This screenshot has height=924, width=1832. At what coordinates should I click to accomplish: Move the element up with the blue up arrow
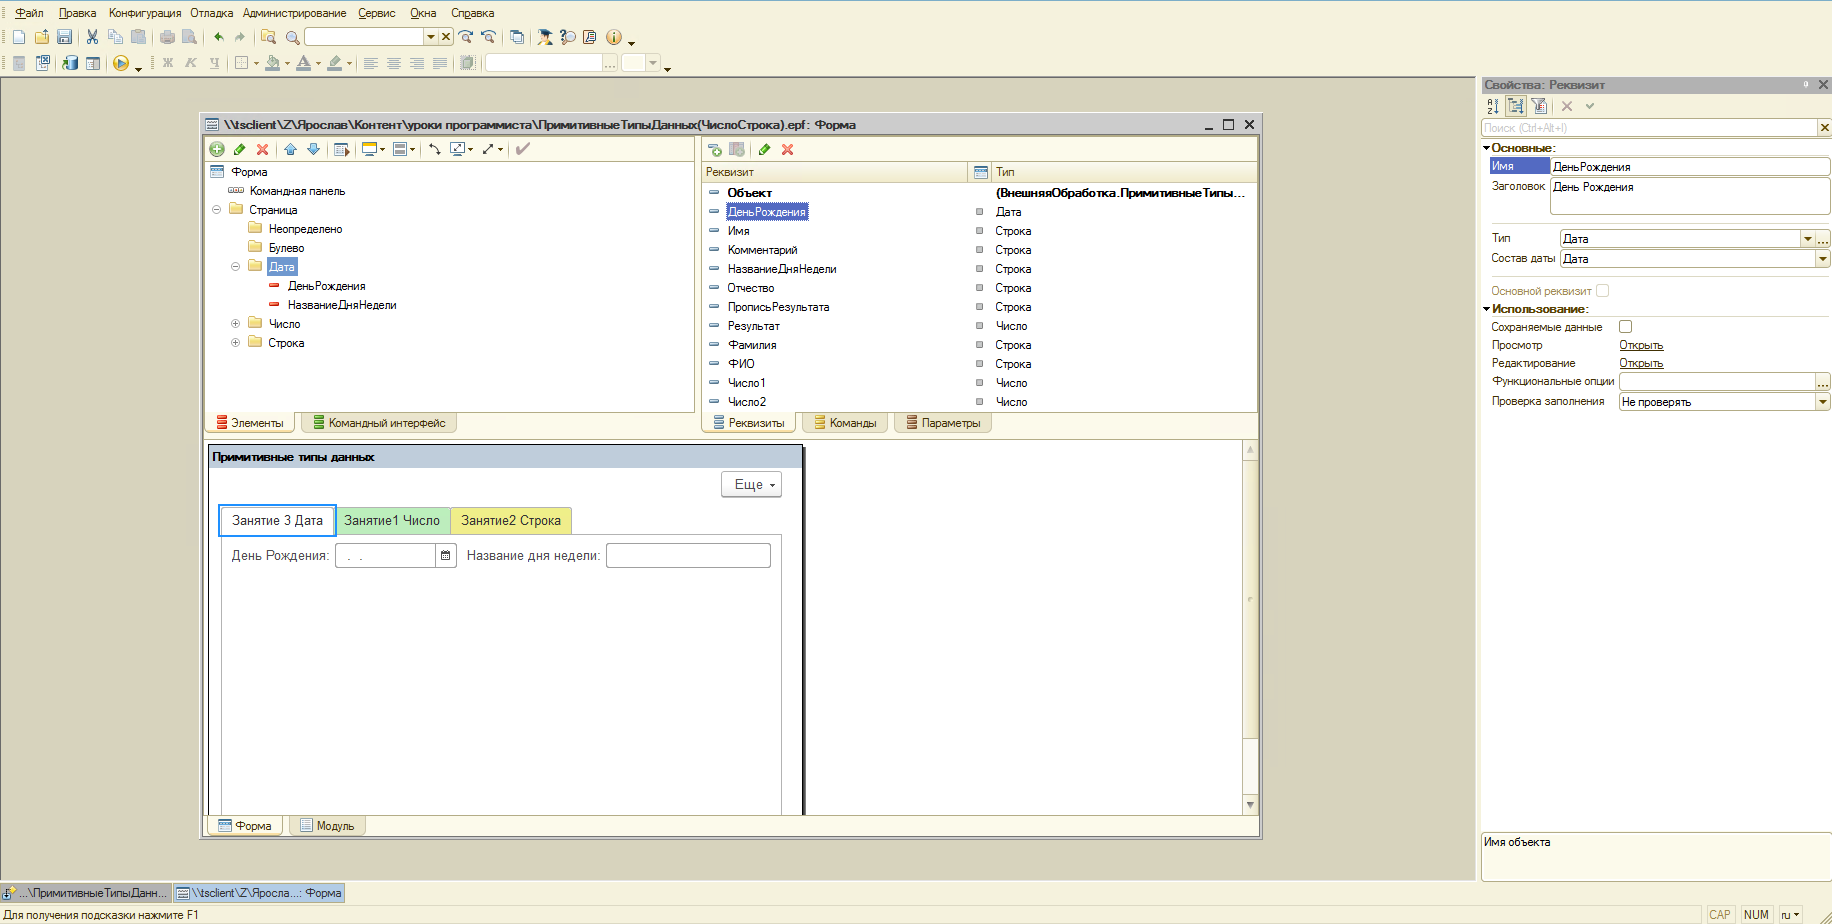coord(290,149)
